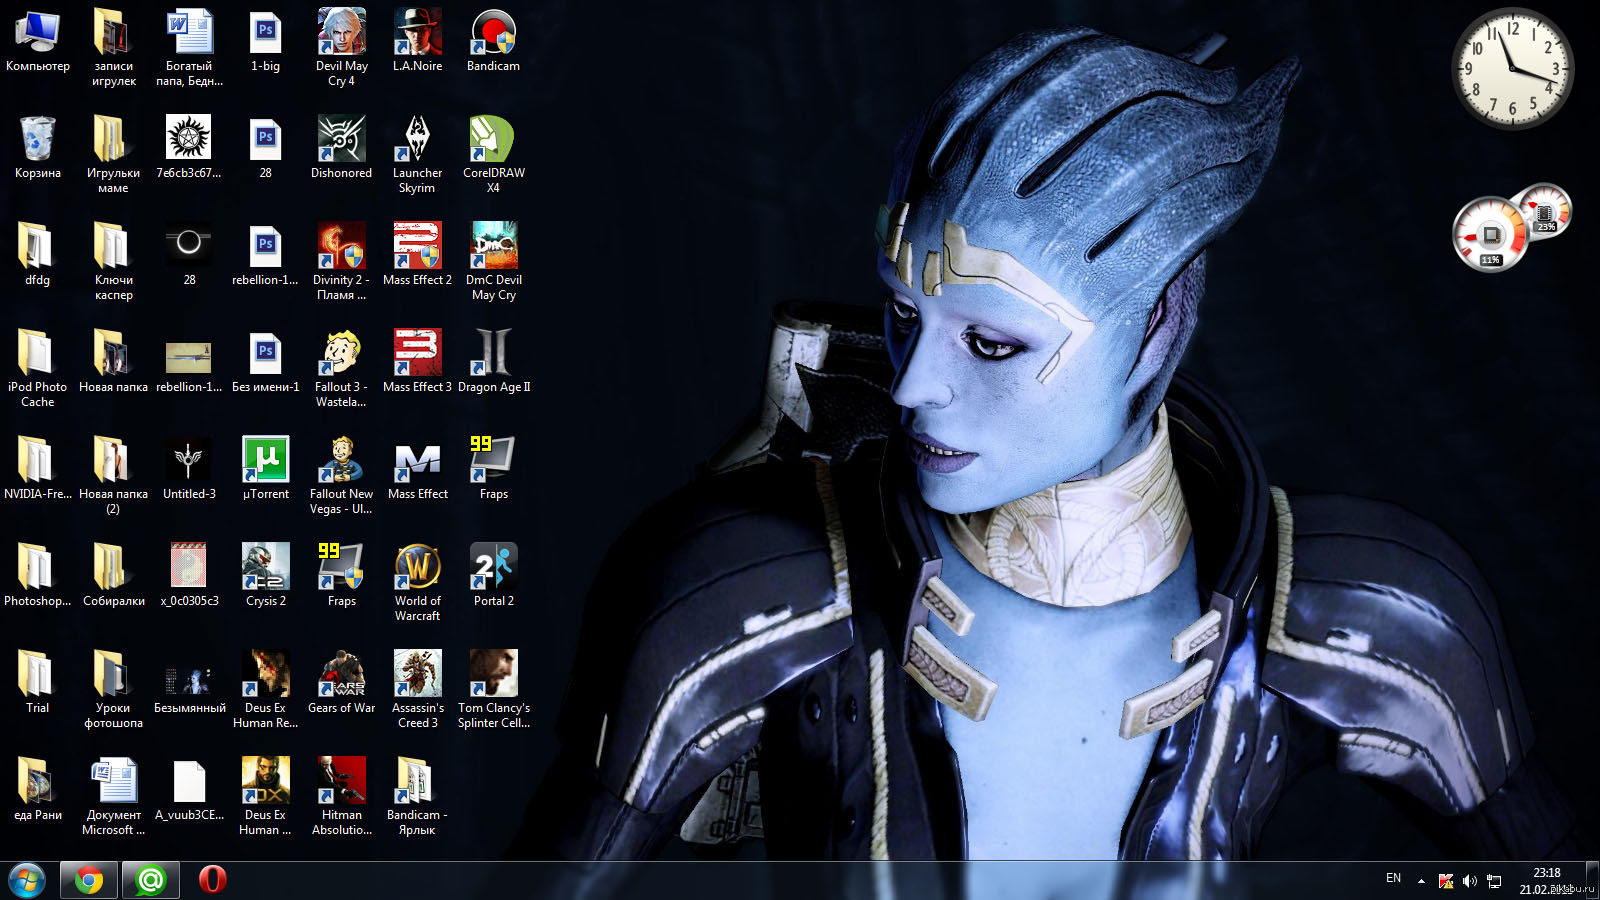Open the clock desktop gadget
This screenshot has height=900, width=1600.
point(1512,68)
